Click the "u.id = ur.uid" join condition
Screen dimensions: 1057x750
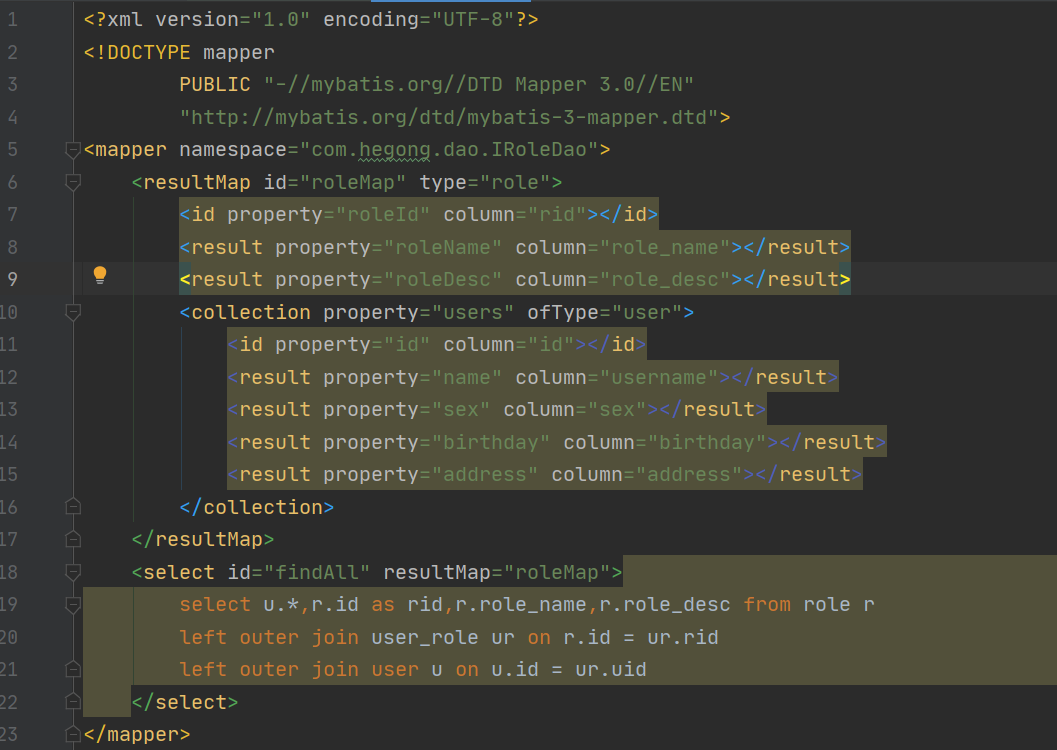point(568,669)
